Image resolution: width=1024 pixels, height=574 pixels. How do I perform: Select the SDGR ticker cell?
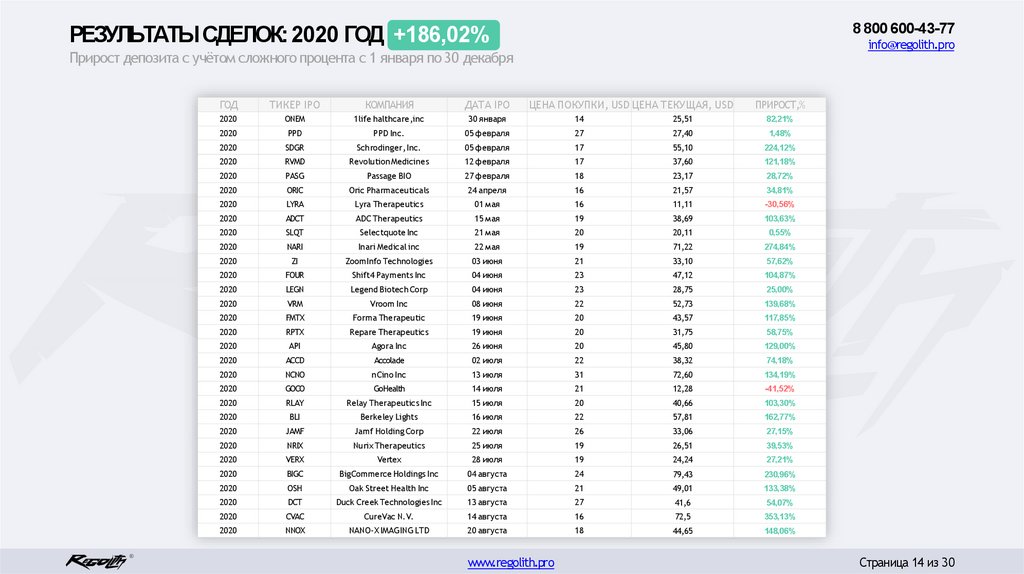(x=295, y=148)
